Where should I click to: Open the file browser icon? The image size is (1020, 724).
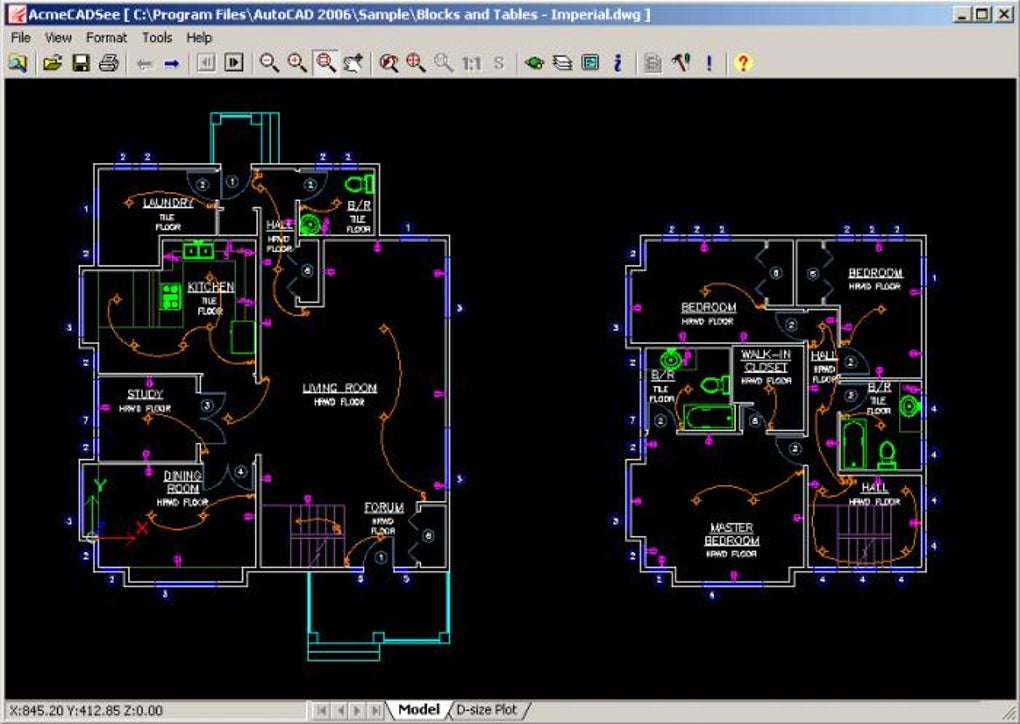(18, 63)
